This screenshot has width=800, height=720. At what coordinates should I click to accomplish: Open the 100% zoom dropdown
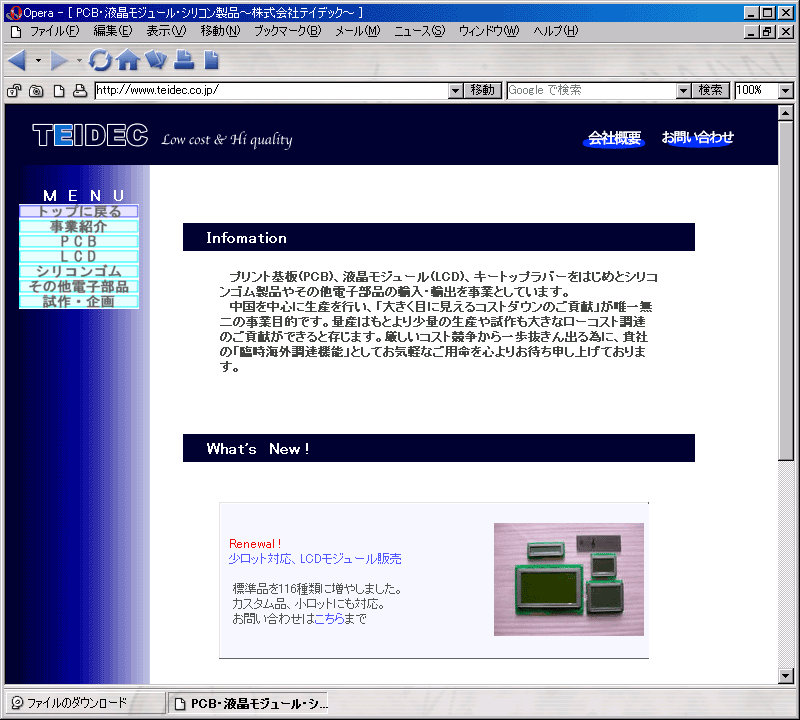click(786, 91)
